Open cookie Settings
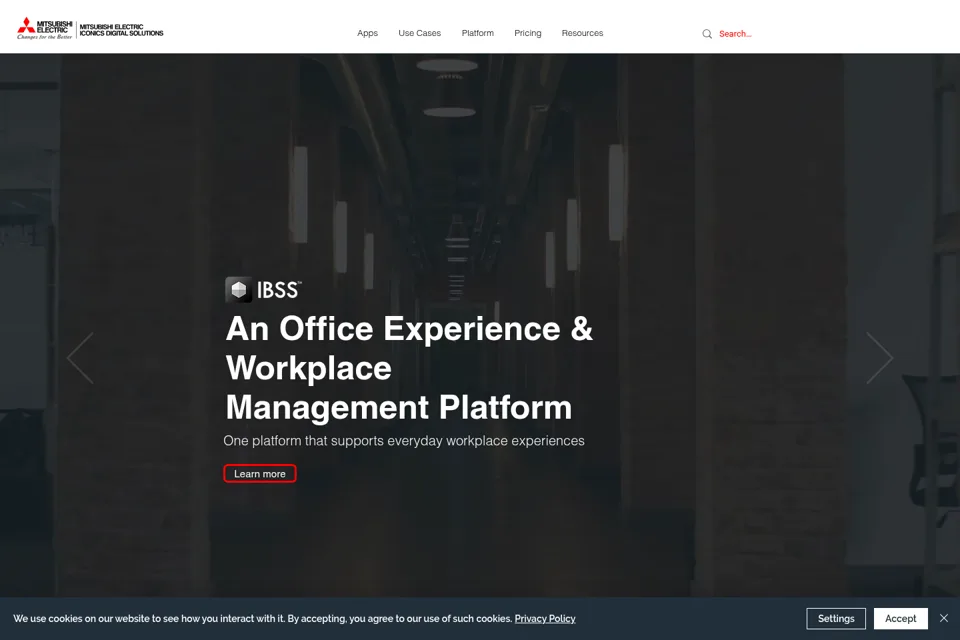This screenshot has width=960, height=640. coord(836,619)
